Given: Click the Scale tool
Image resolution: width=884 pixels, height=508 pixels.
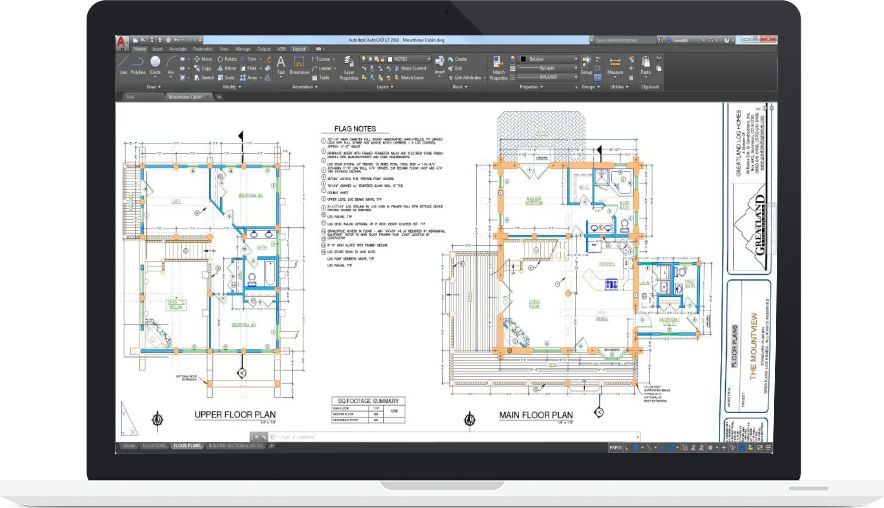Looking at the screenshot, I should pos(226,78).
